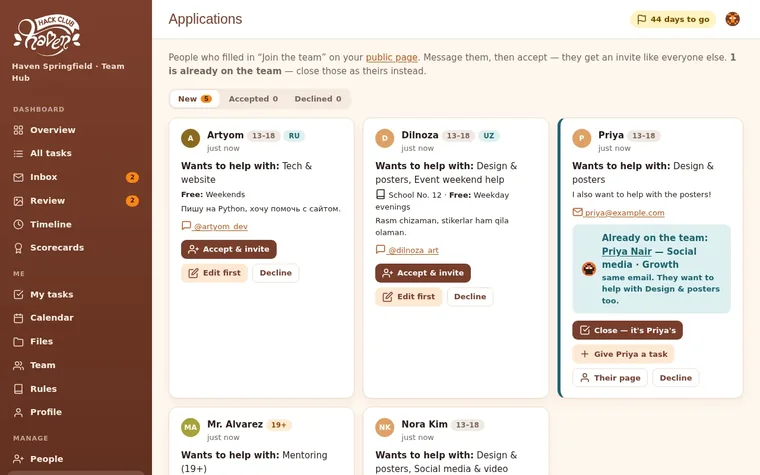Click Nora Kim's NK avatar
This screenshot has width=760, height=475.
385,428
